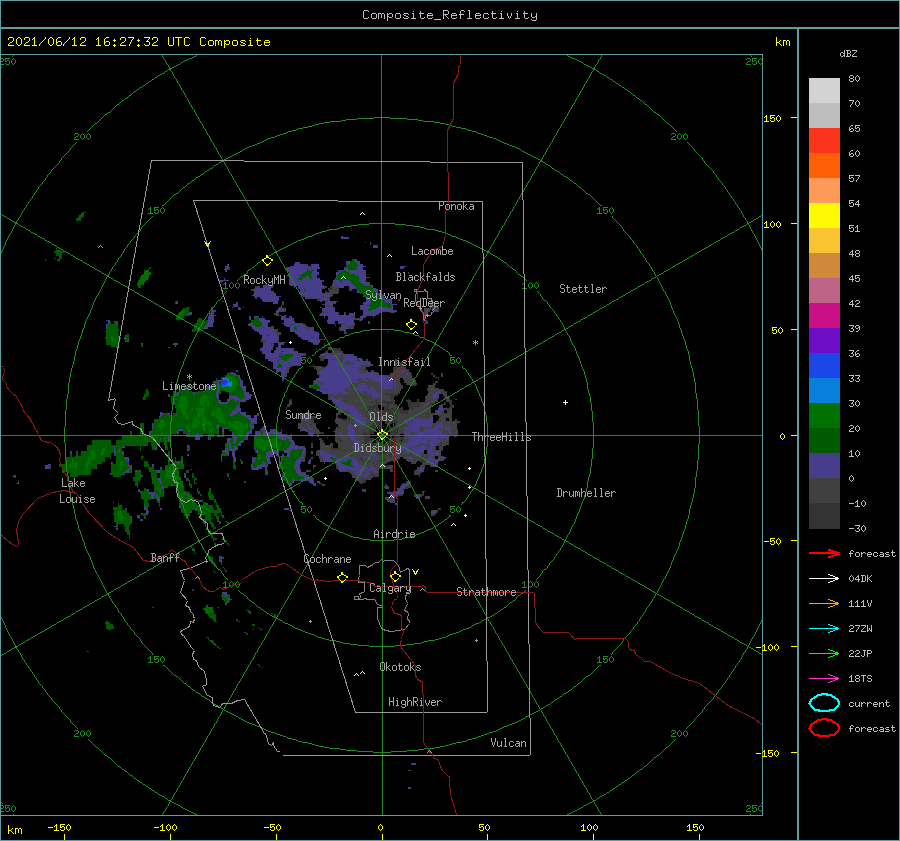The height and width of the screenshot is (841, 900).
Task: Click the blue high-reflectivity cell near Limestone
Action: (226, 382)
